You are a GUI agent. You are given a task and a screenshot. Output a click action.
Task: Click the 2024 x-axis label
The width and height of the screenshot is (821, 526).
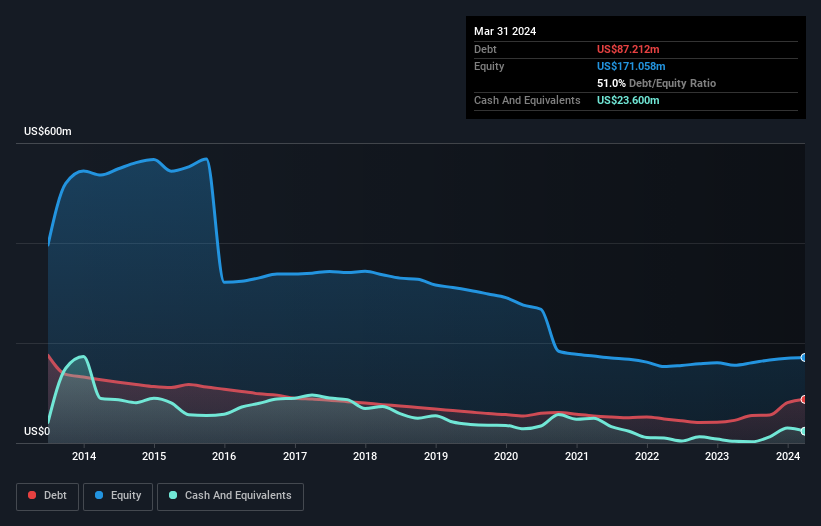(x=787, y=456)
